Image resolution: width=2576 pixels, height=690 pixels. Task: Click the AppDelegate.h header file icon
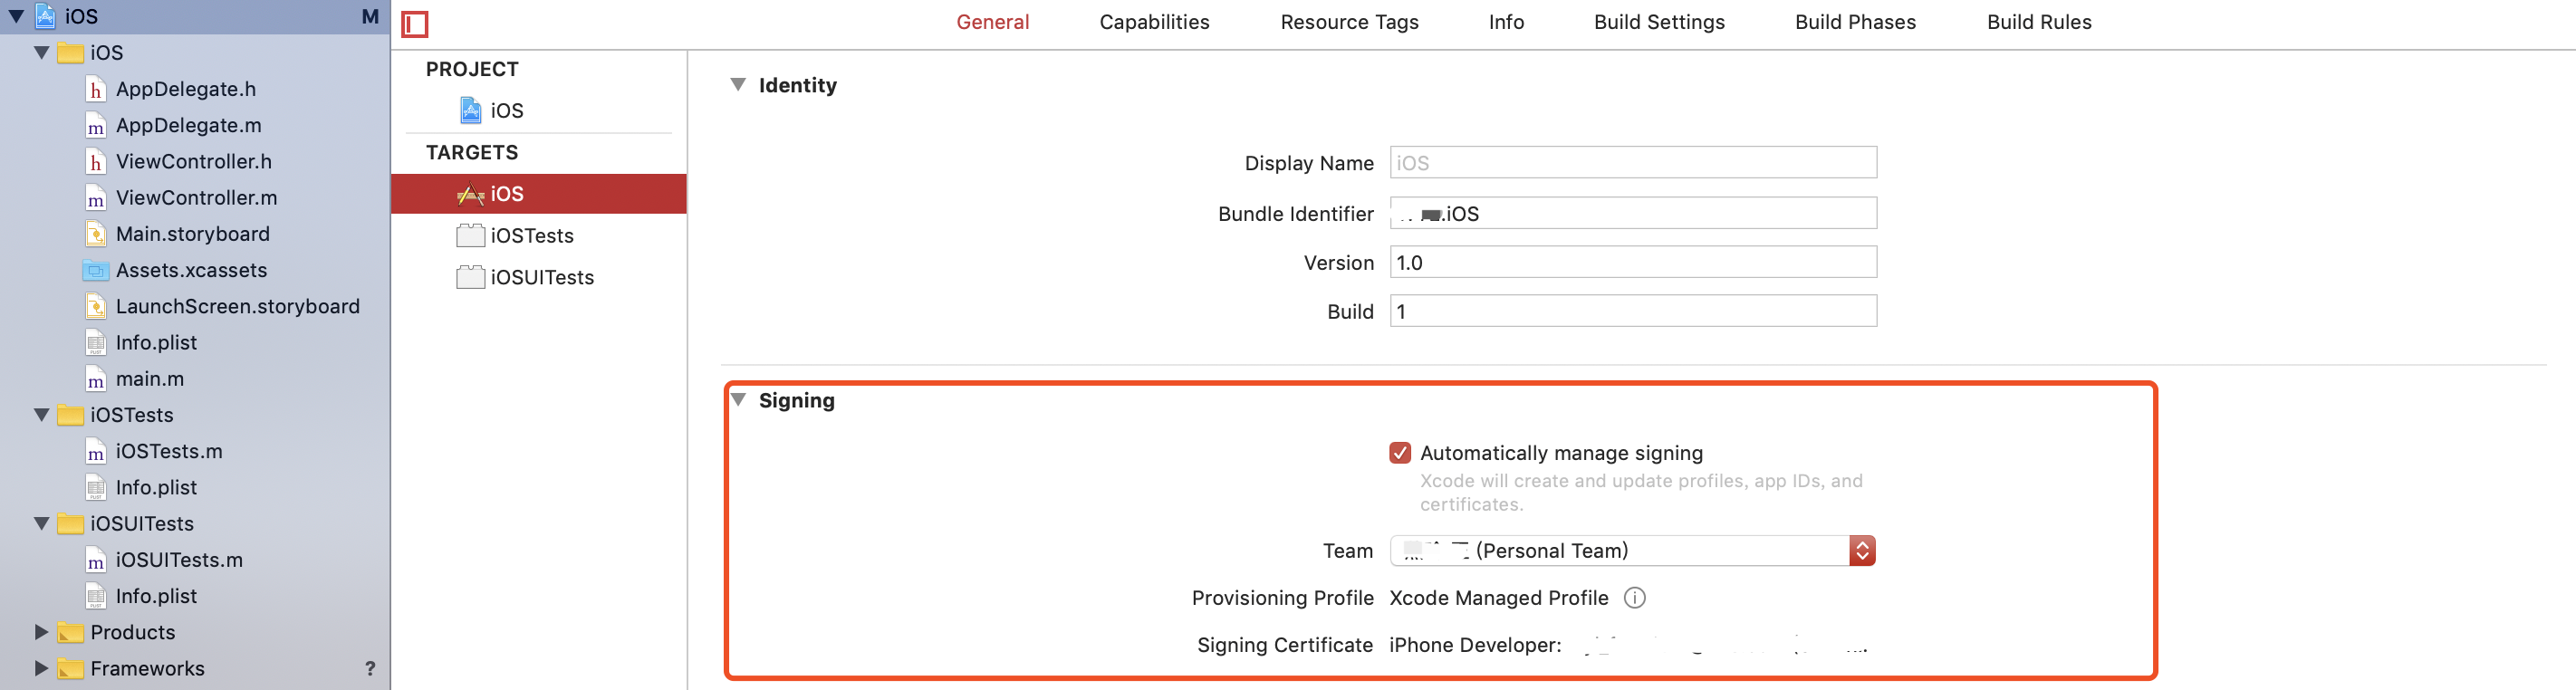(x=95, y=89)
